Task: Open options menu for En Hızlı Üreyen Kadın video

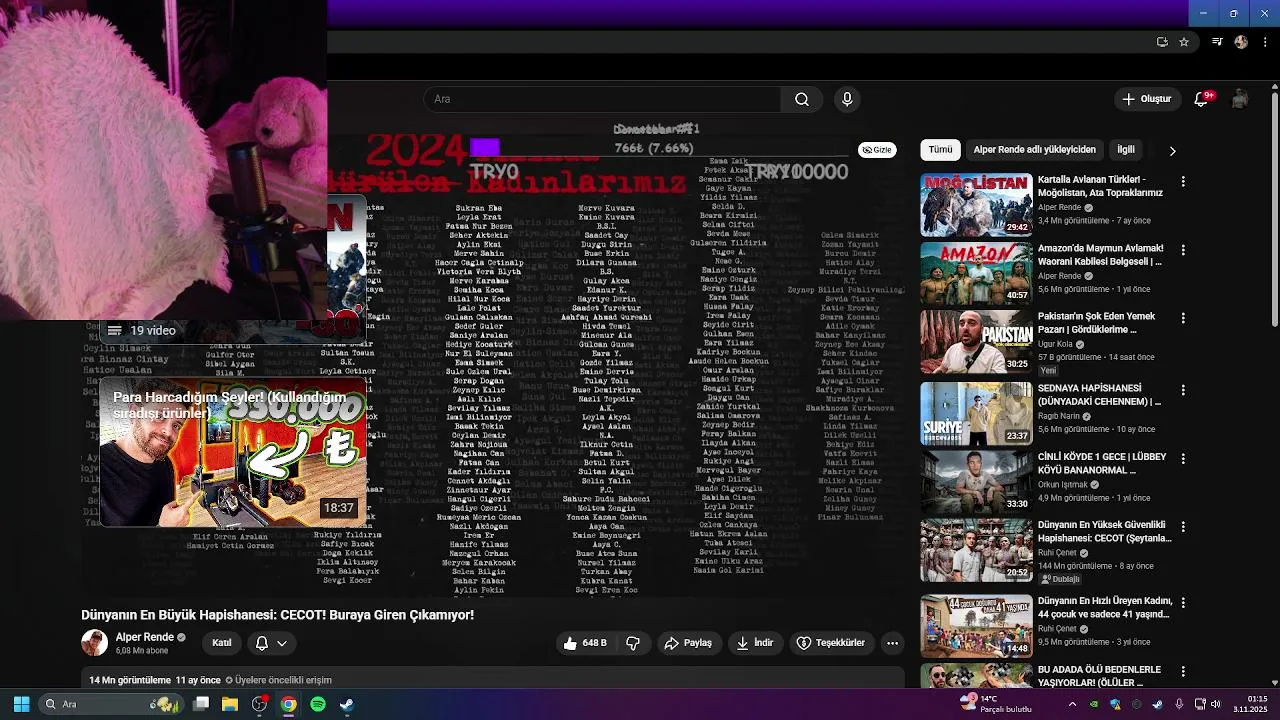Action: (x=1183, y=603)
